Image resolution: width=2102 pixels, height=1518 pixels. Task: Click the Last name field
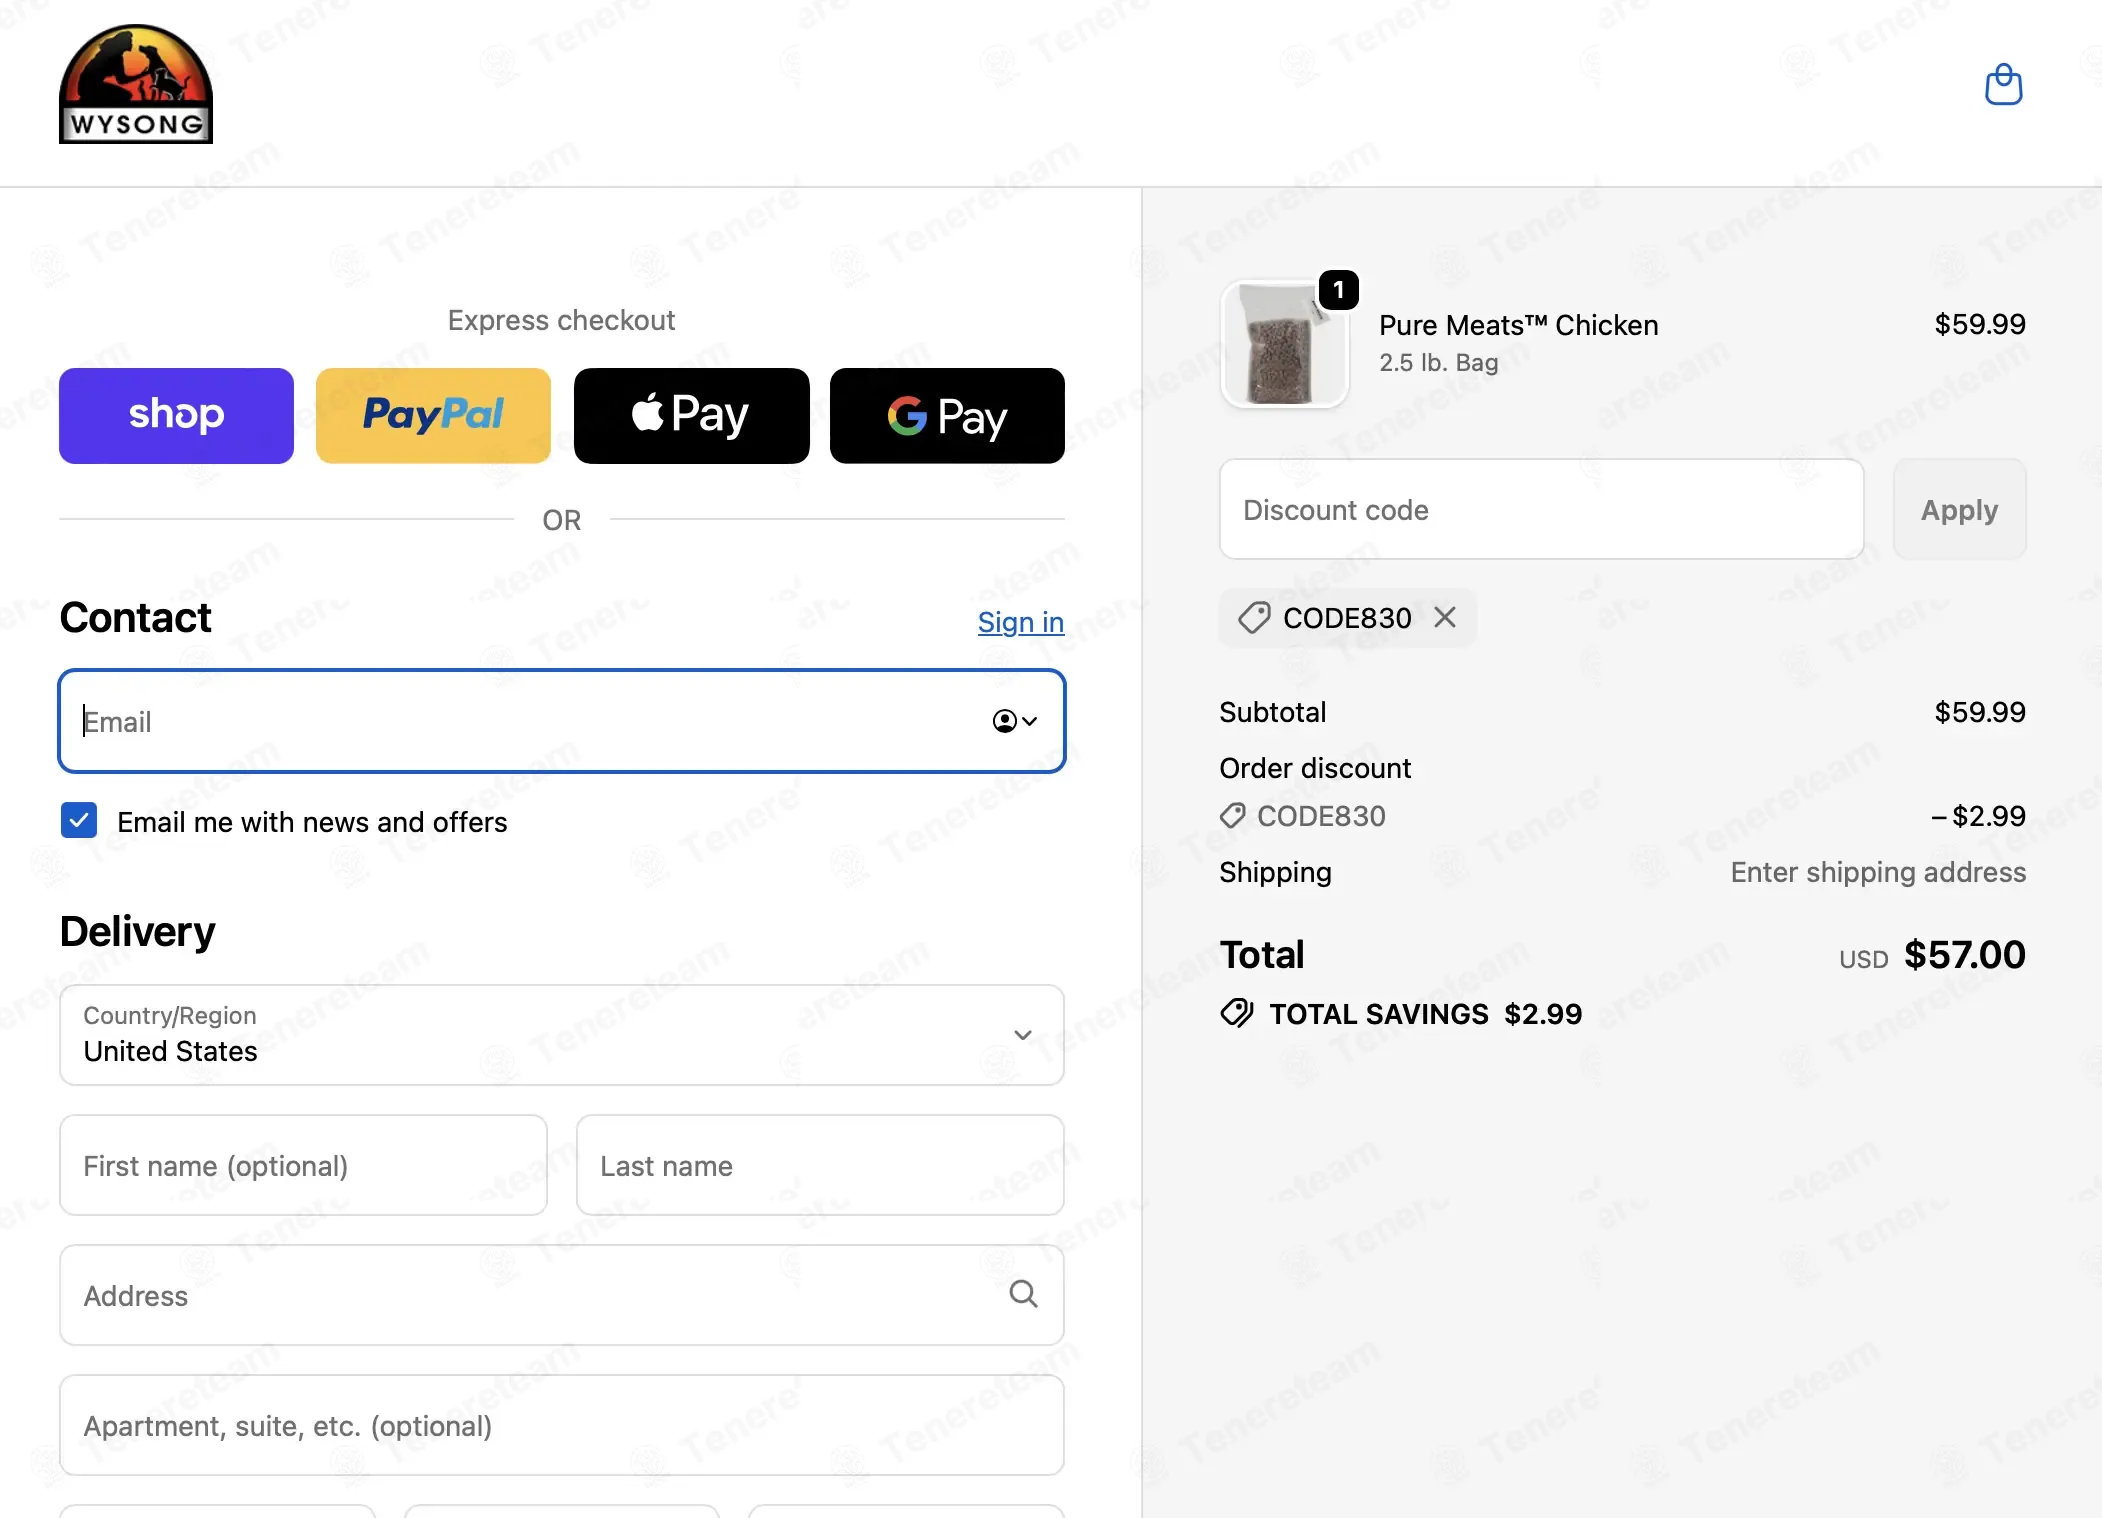point(820,1165)
